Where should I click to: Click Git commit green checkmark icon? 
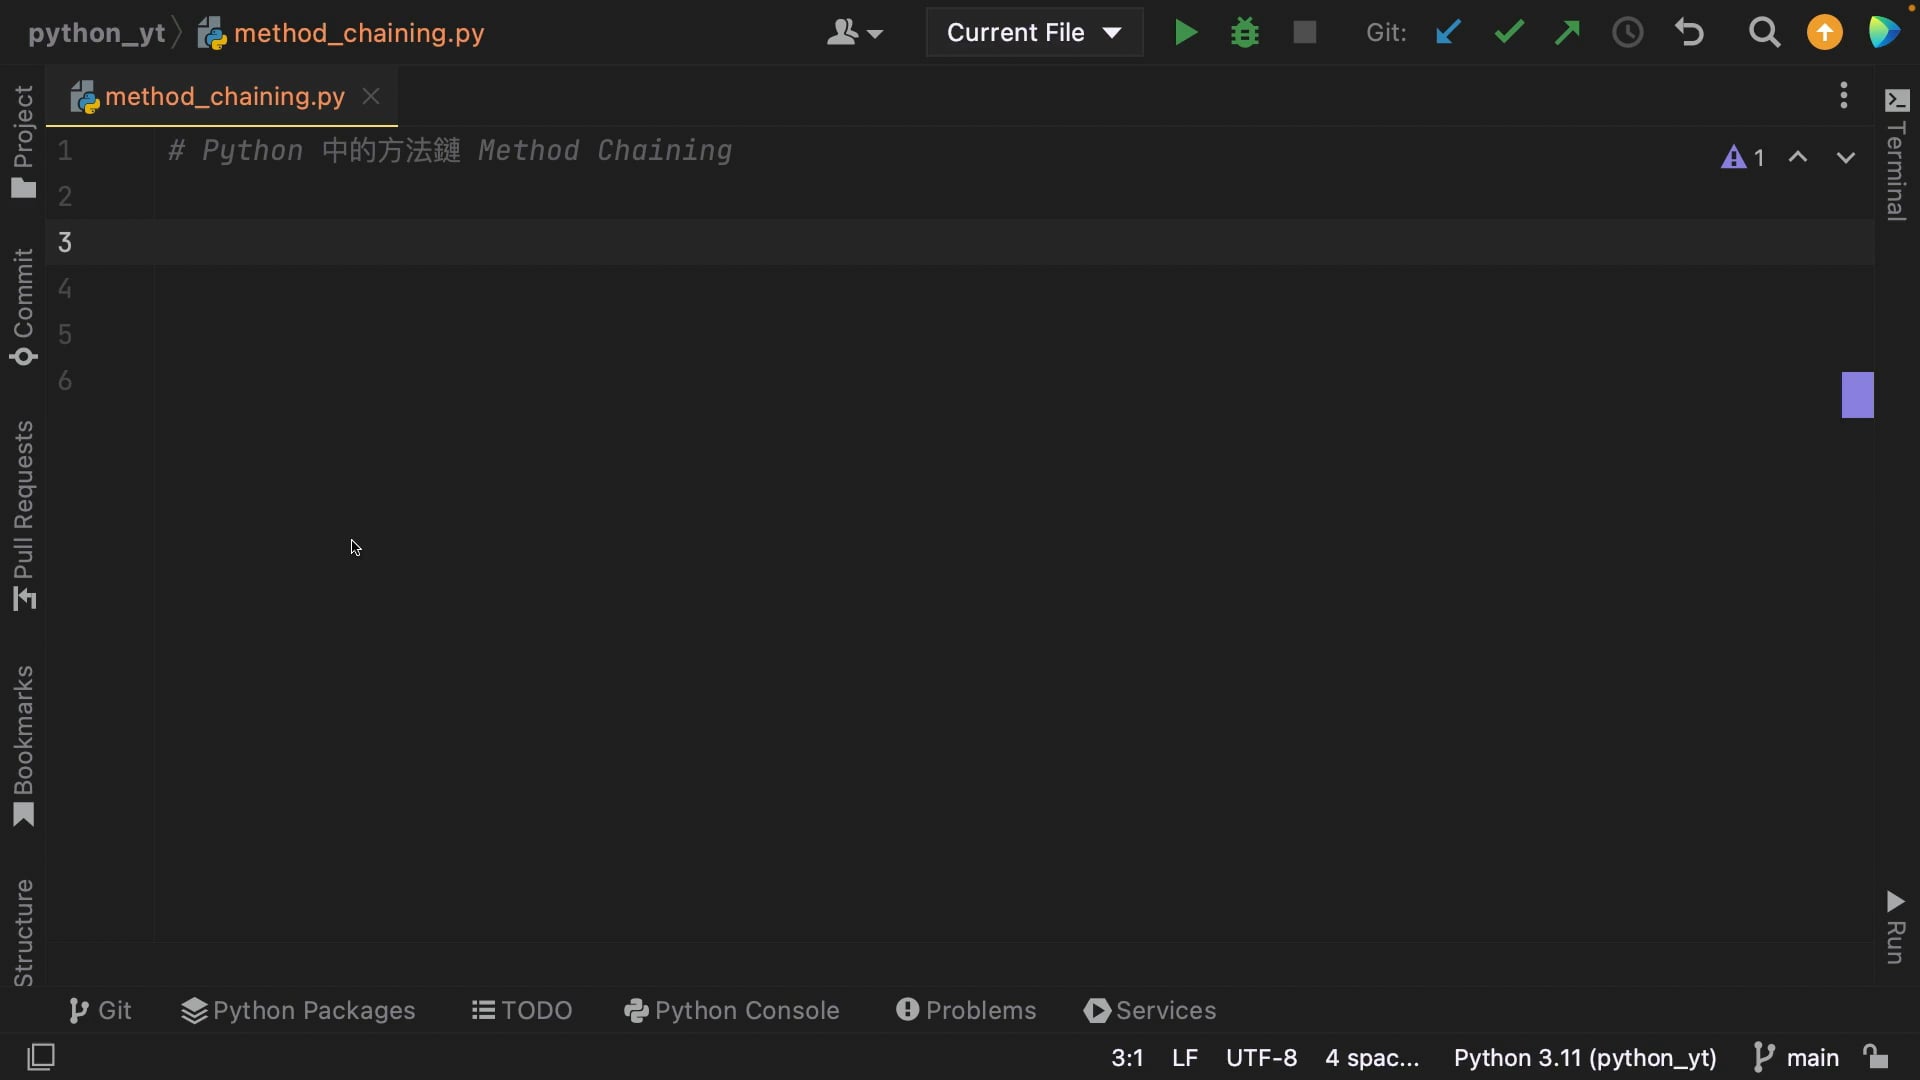tap(1508, 33)
